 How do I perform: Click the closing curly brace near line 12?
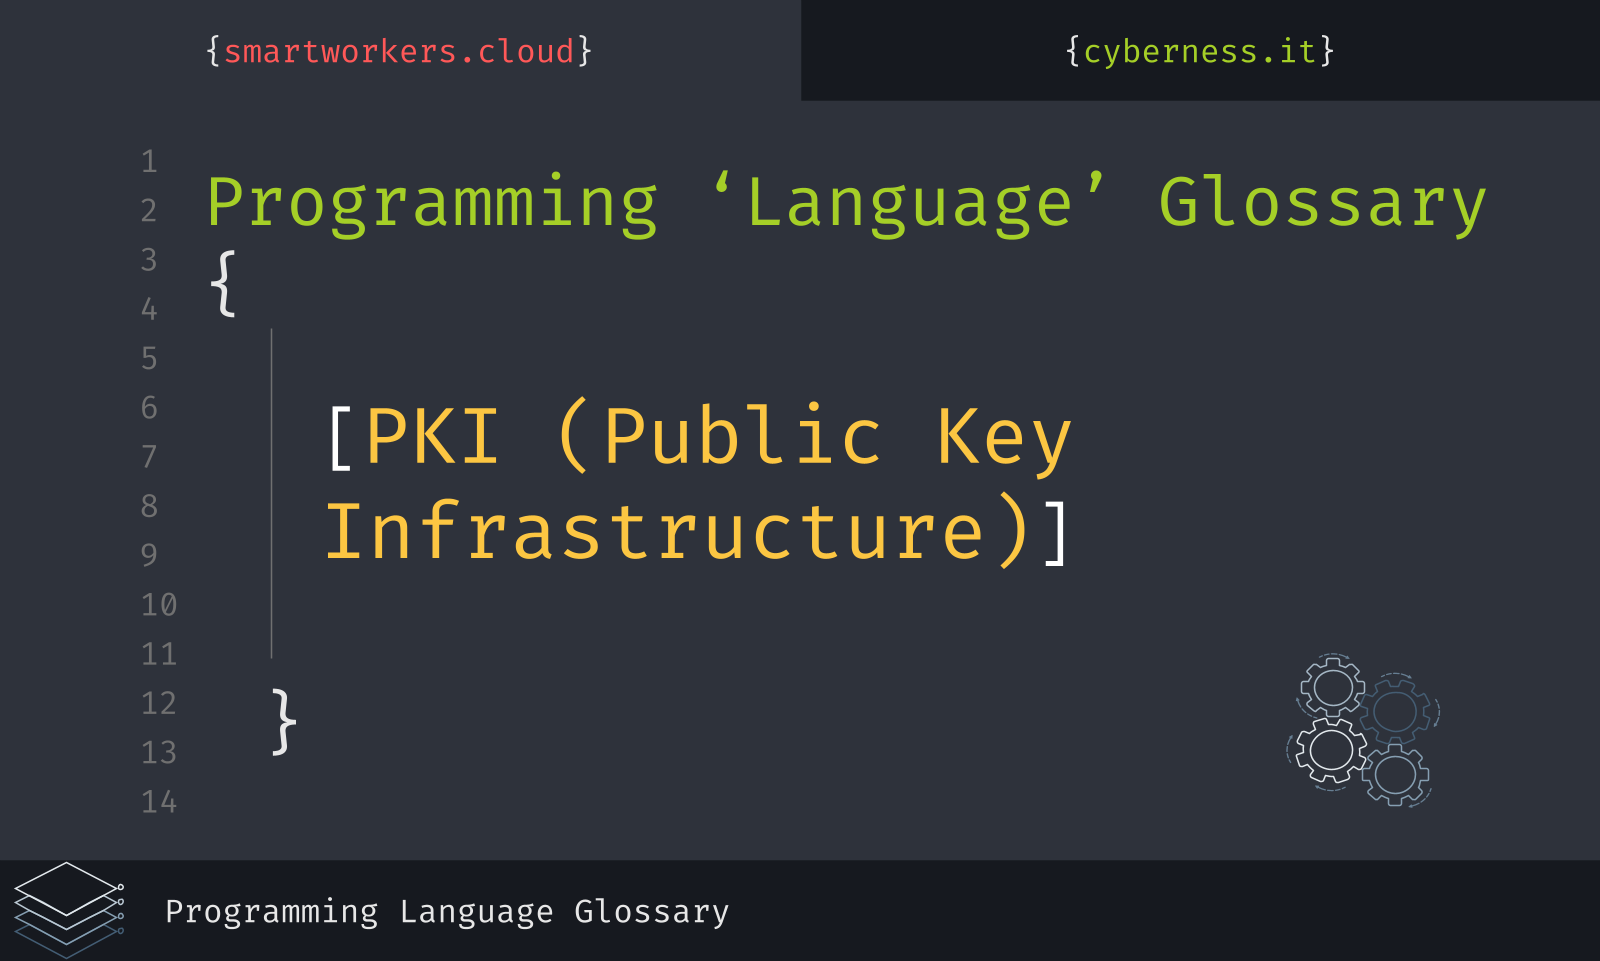pos(284,720)
